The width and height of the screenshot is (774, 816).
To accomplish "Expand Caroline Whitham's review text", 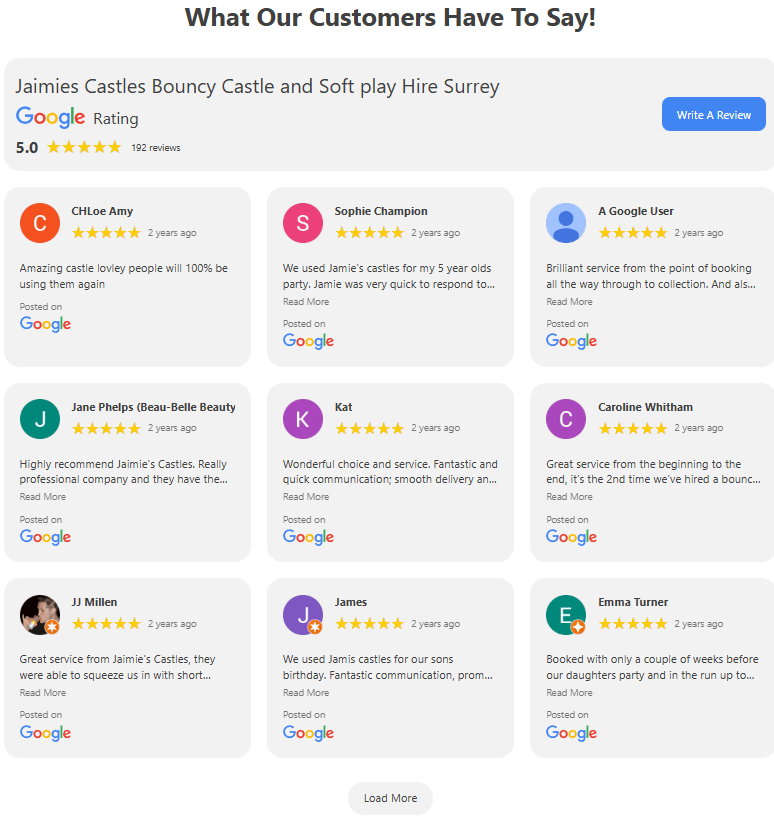I will pyautogui.click(x=568, y=496).
